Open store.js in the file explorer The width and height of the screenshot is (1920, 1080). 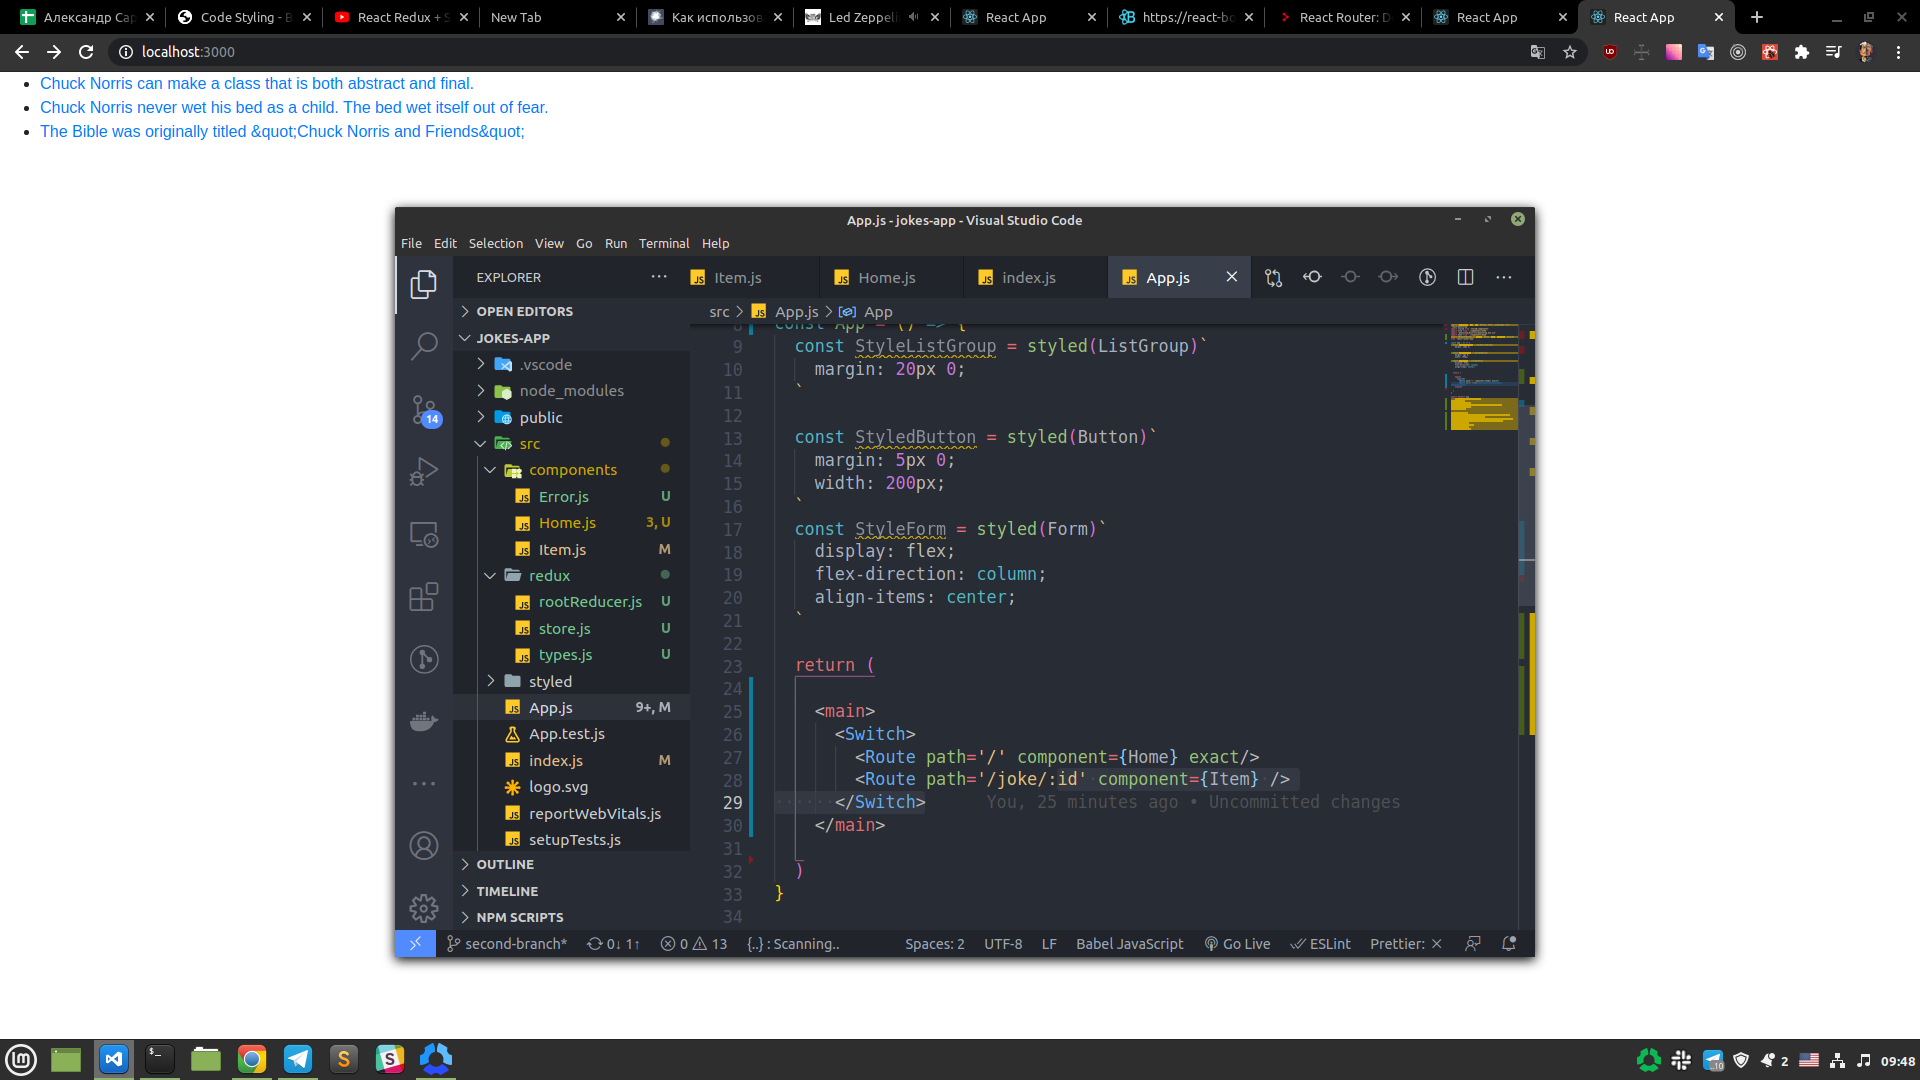[564, 629]
